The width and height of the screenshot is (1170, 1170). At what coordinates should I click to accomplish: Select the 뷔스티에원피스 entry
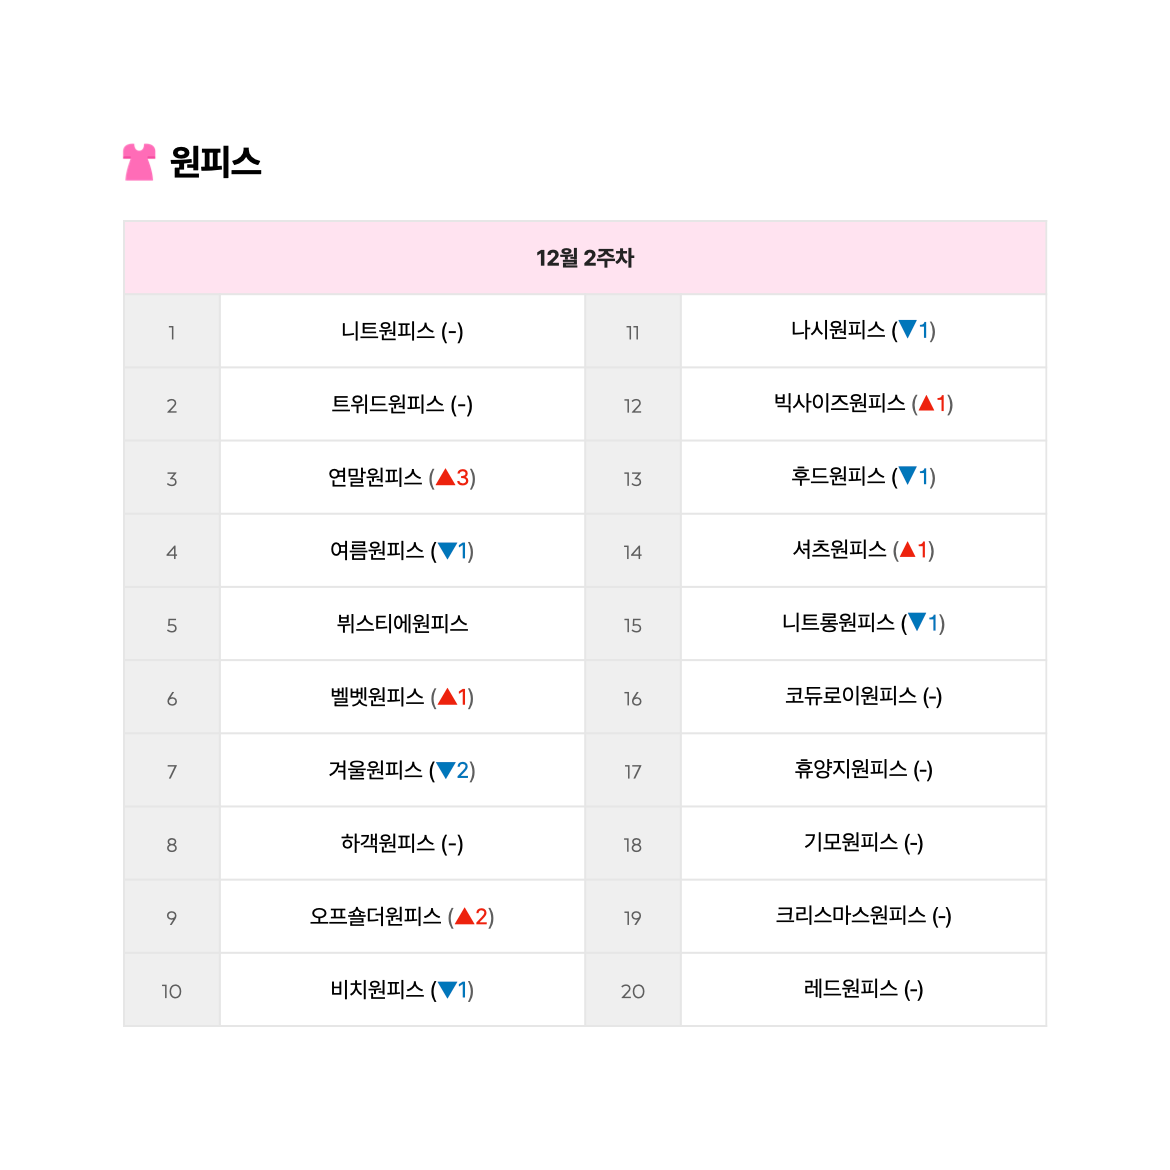[x=402, y=624]
